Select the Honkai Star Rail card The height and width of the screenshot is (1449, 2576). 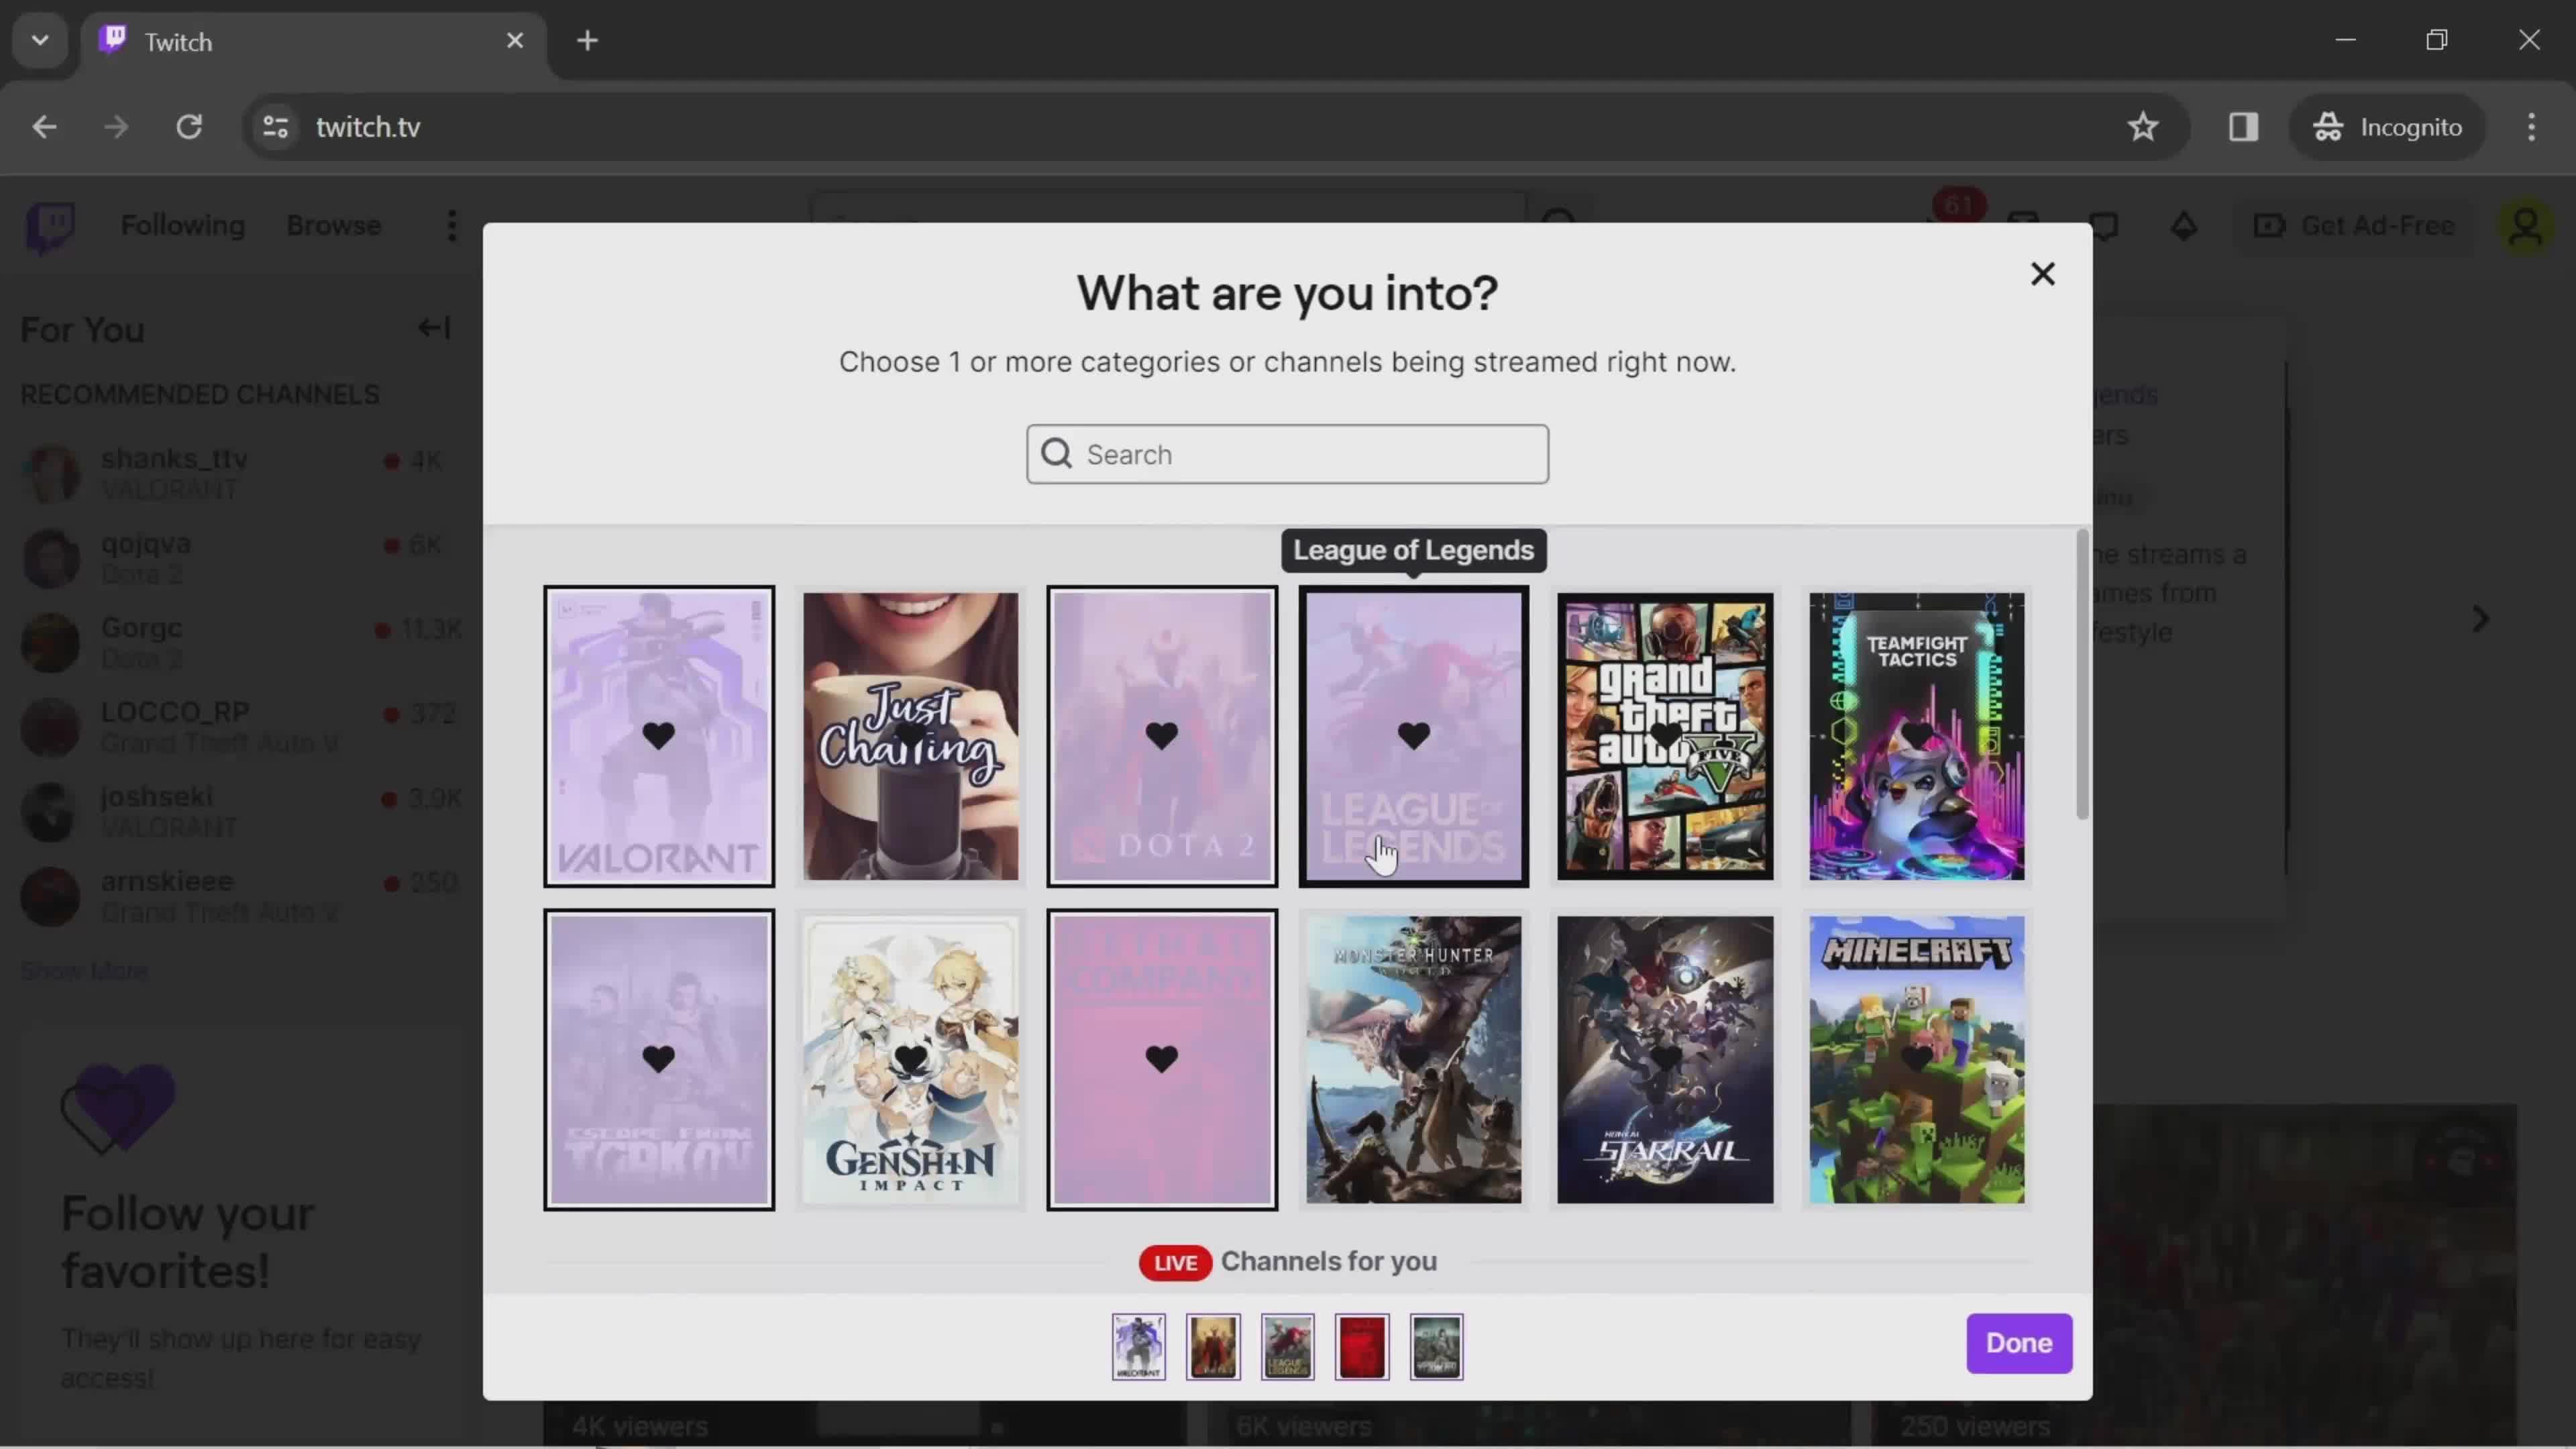[x=1665, y=1059]
